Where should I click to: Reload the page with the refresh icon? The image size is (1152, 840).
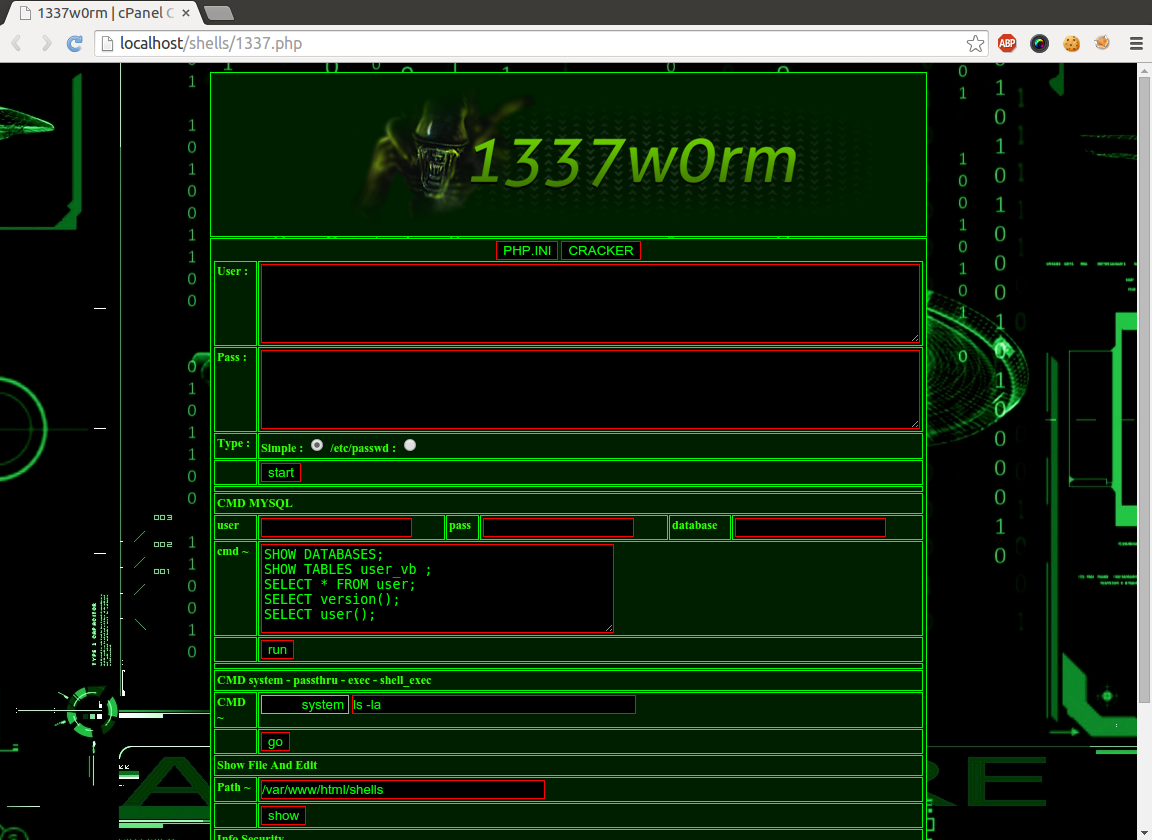point(75,43)
